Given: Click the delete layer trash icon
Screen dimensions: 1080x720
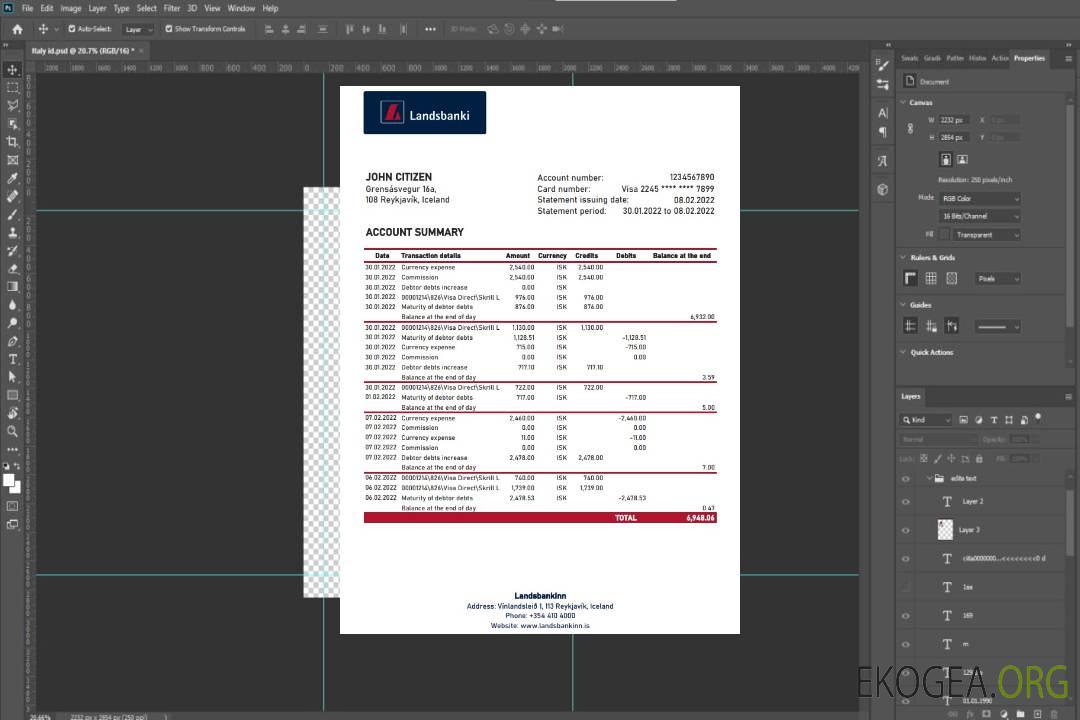Looking at the screenshot, I should tap(1054, 714).
